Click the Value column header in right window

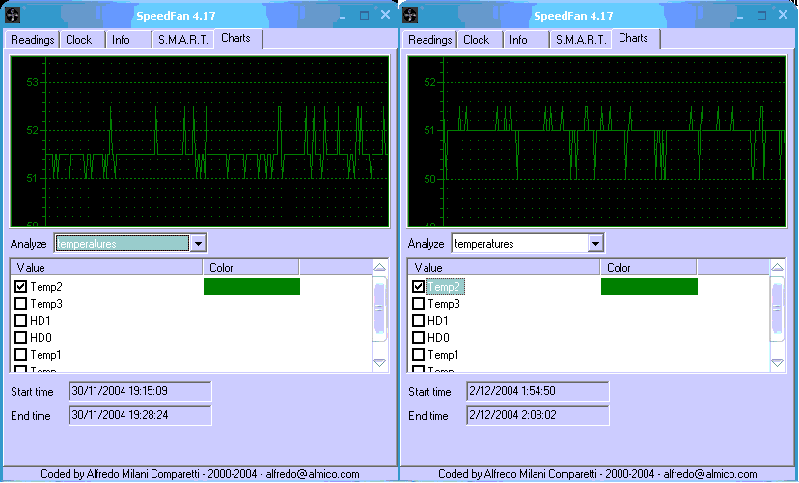pyautogui.click(x=504, y=267)
